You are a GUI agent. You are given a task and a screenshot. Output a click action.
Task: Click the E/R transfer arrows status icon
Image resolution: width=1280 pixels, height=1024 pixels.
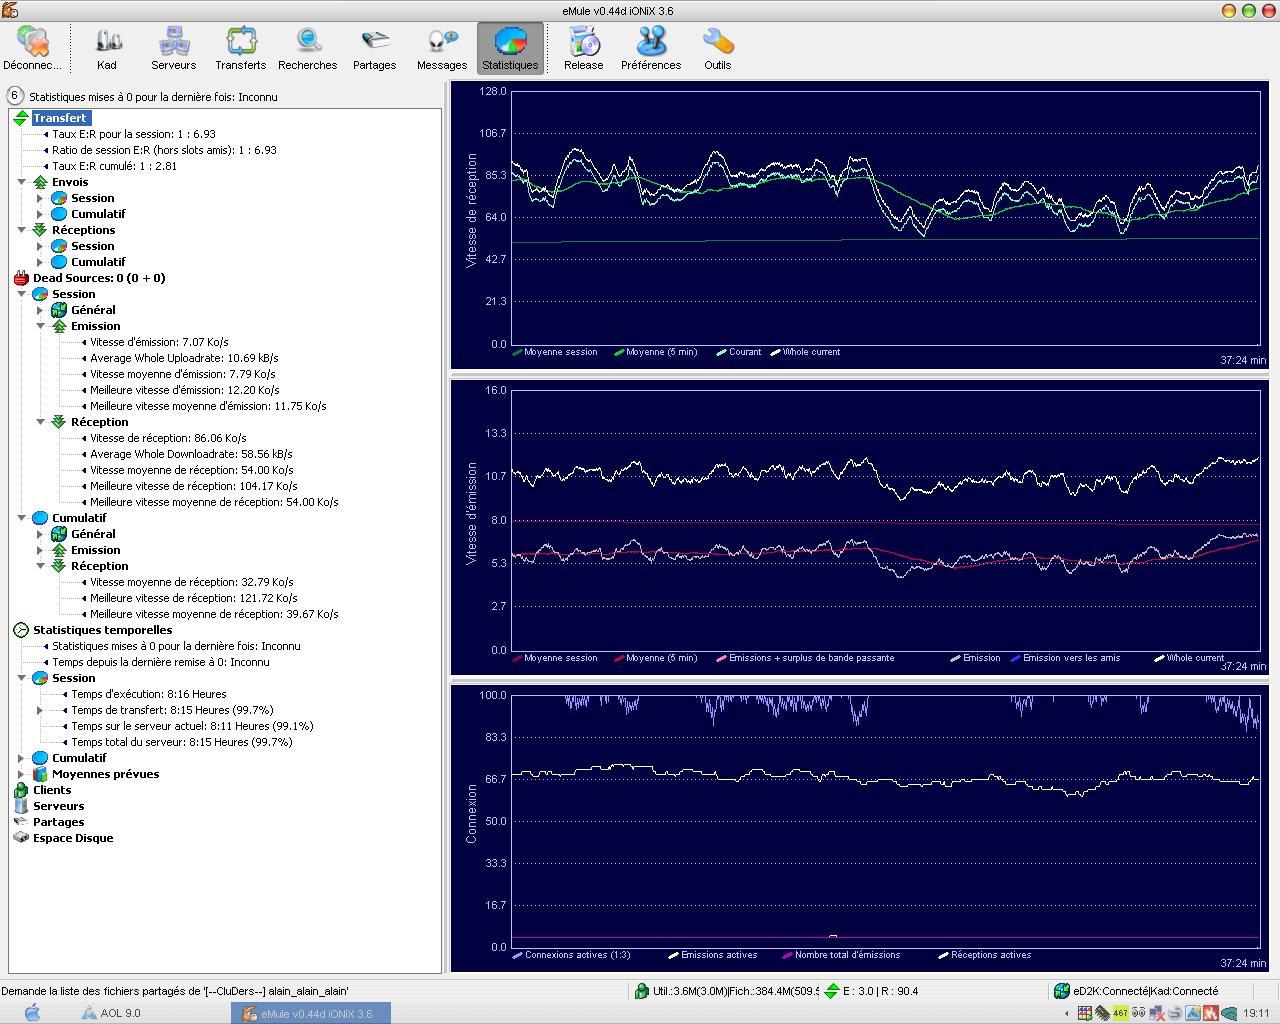[832, 991]
